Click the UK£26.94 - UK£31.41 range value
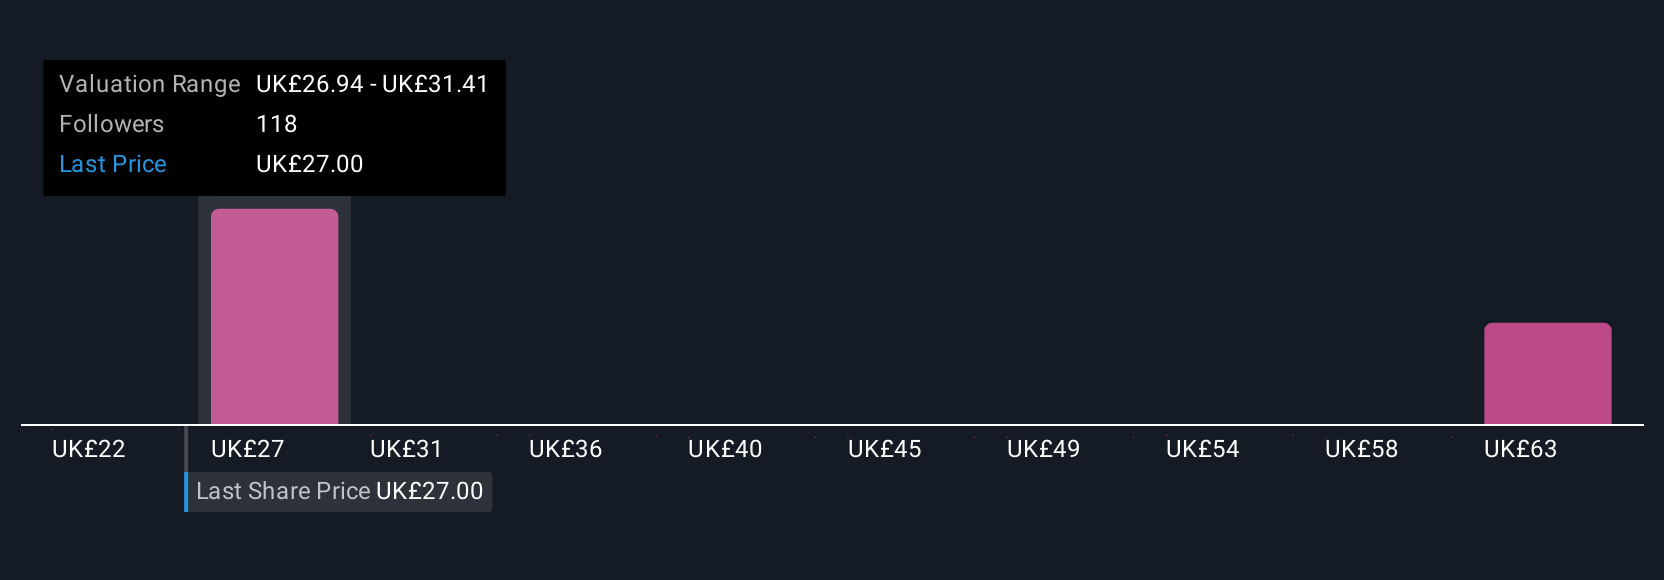Image resolution: width=1664 pixels, height=580 pixels. coord(372,84)
